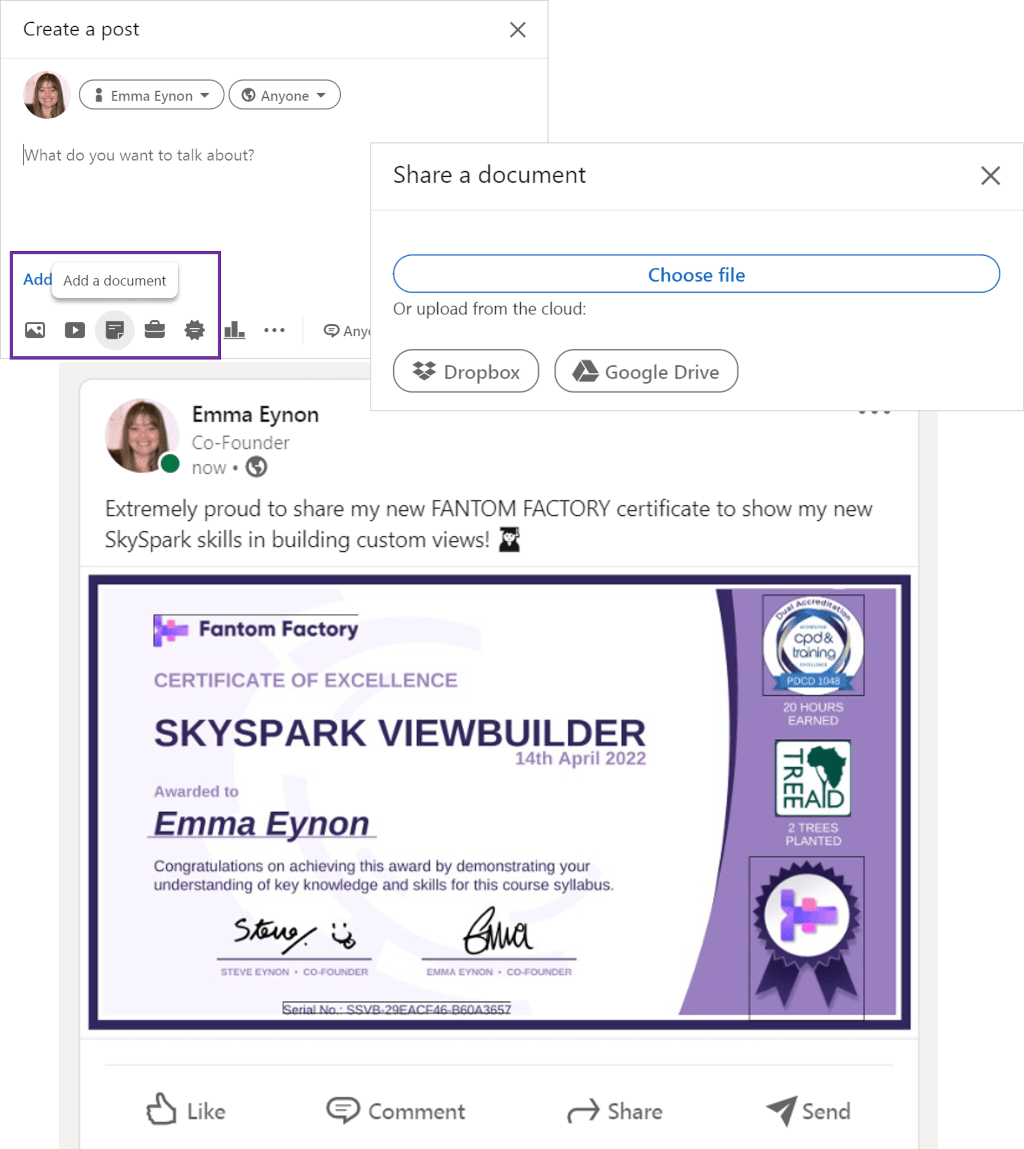Add a video to the post

75,330
